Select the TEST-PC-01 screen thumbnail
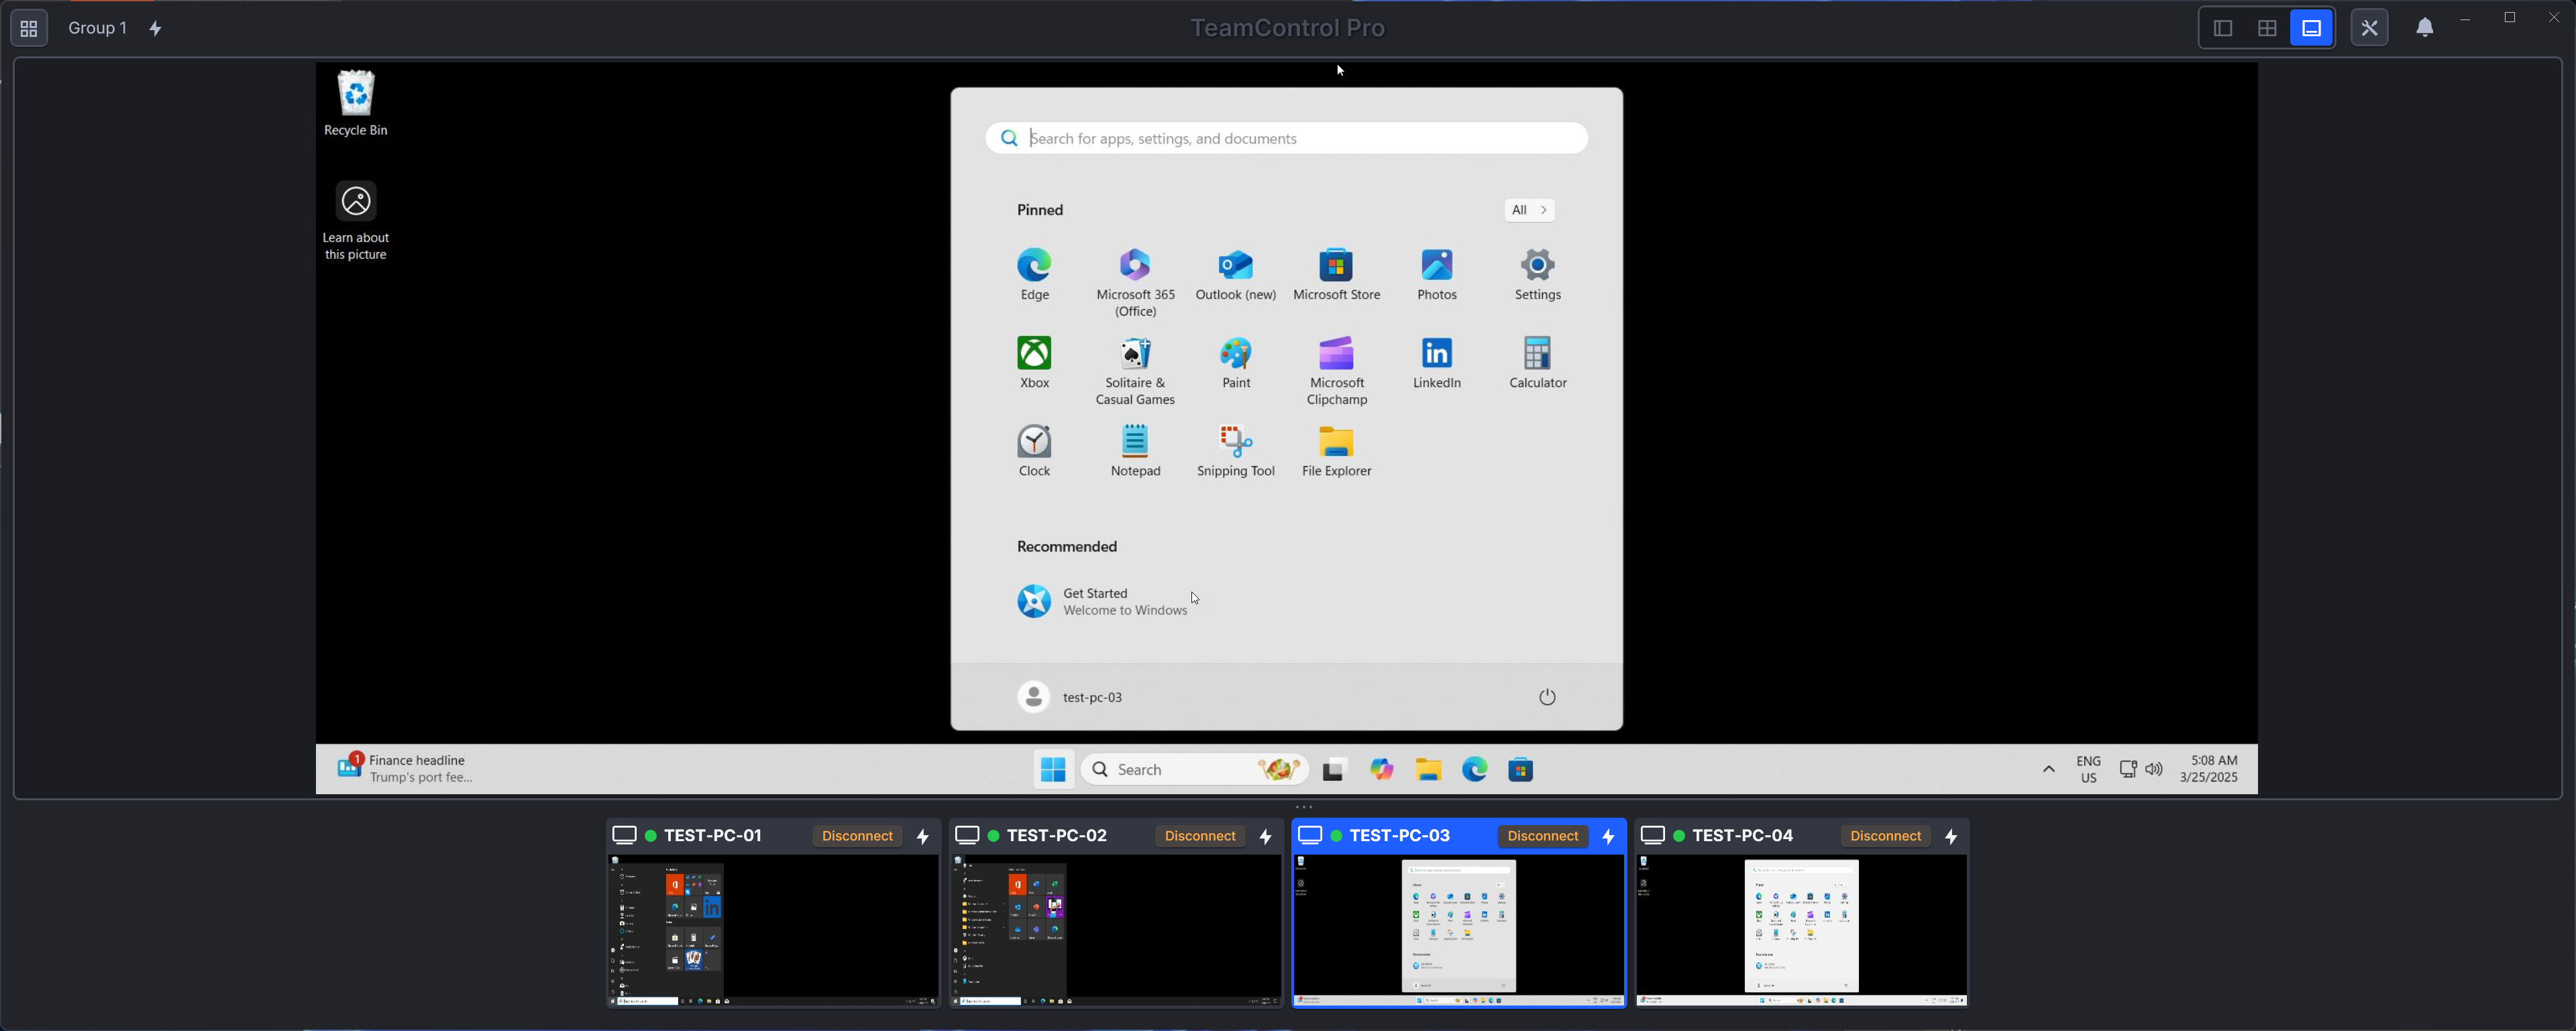 pos(773,930)
